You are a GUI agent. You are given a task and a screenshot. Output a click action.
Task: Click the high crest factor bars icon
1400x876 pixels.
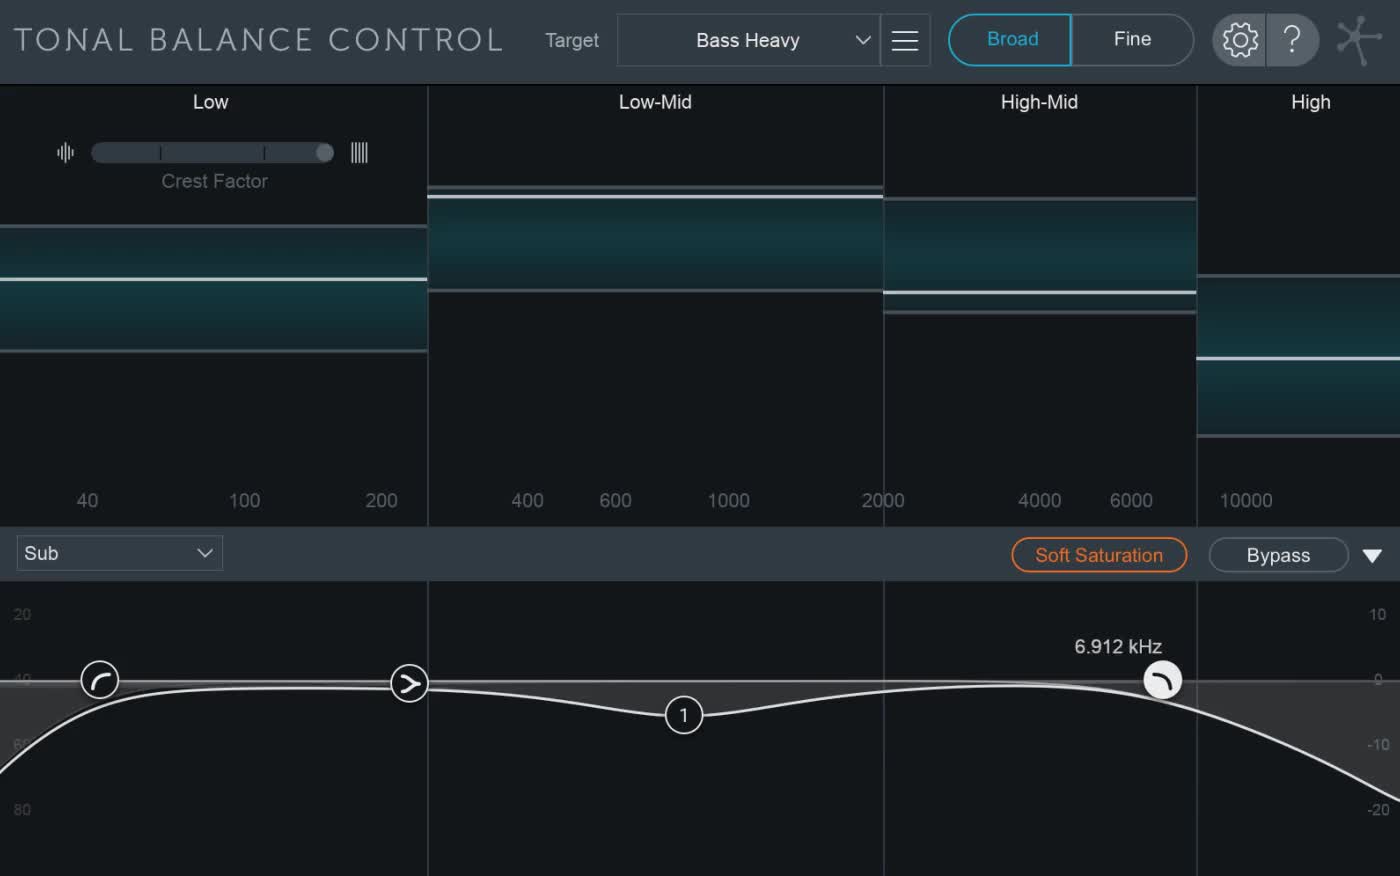(x=359, y=152)
